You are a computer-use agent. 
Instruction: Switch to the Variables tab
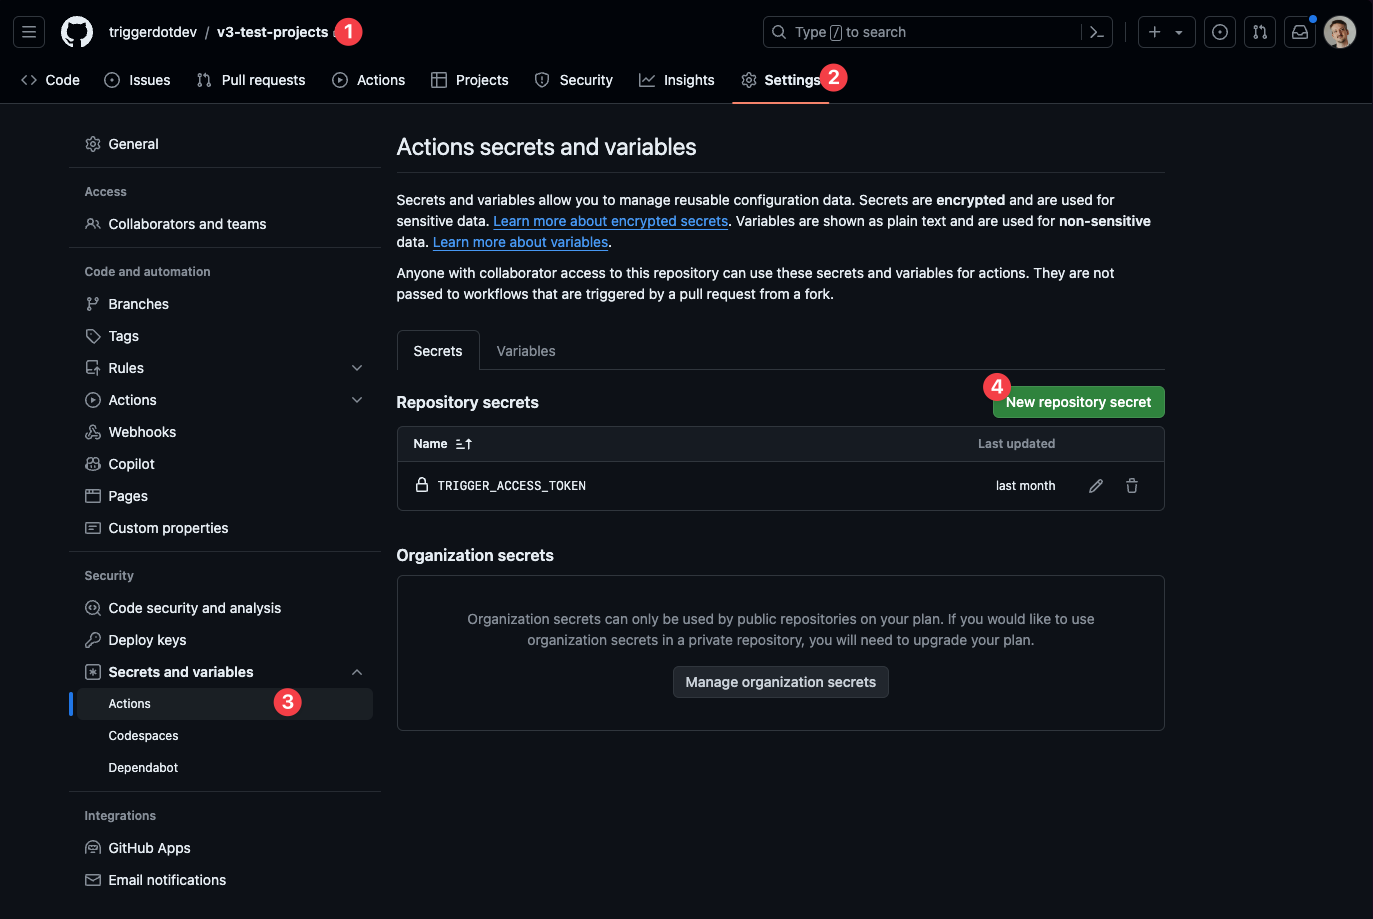point(525,350)
